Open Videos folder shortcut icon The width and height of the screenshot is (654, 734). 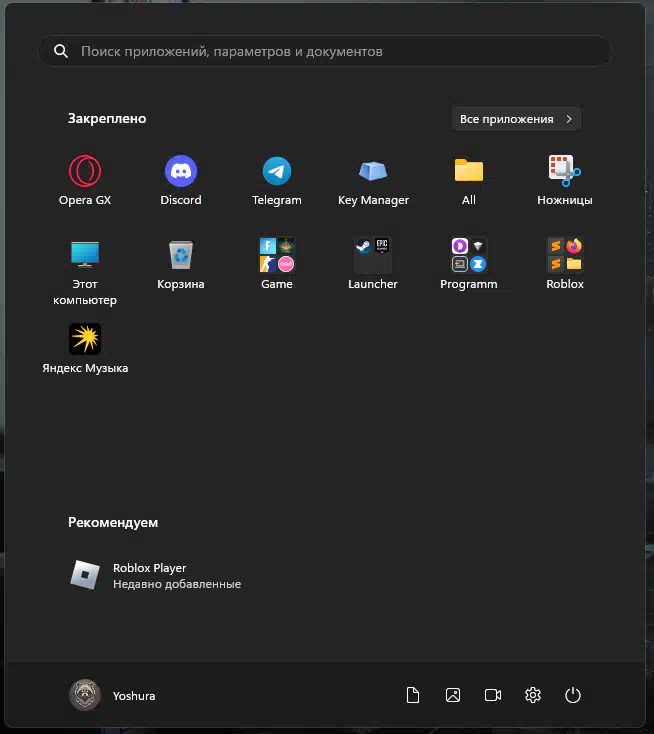(492, 695)
